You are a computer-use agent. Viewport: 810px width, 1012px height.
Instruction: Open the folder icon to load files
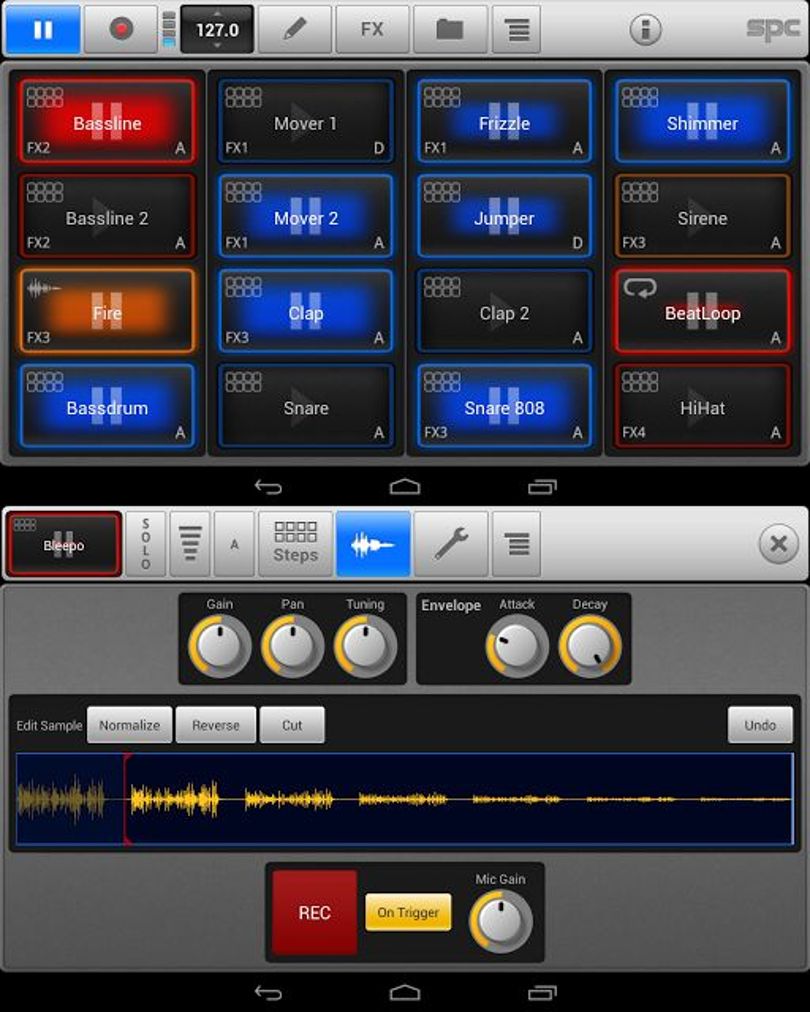(449, 29)
